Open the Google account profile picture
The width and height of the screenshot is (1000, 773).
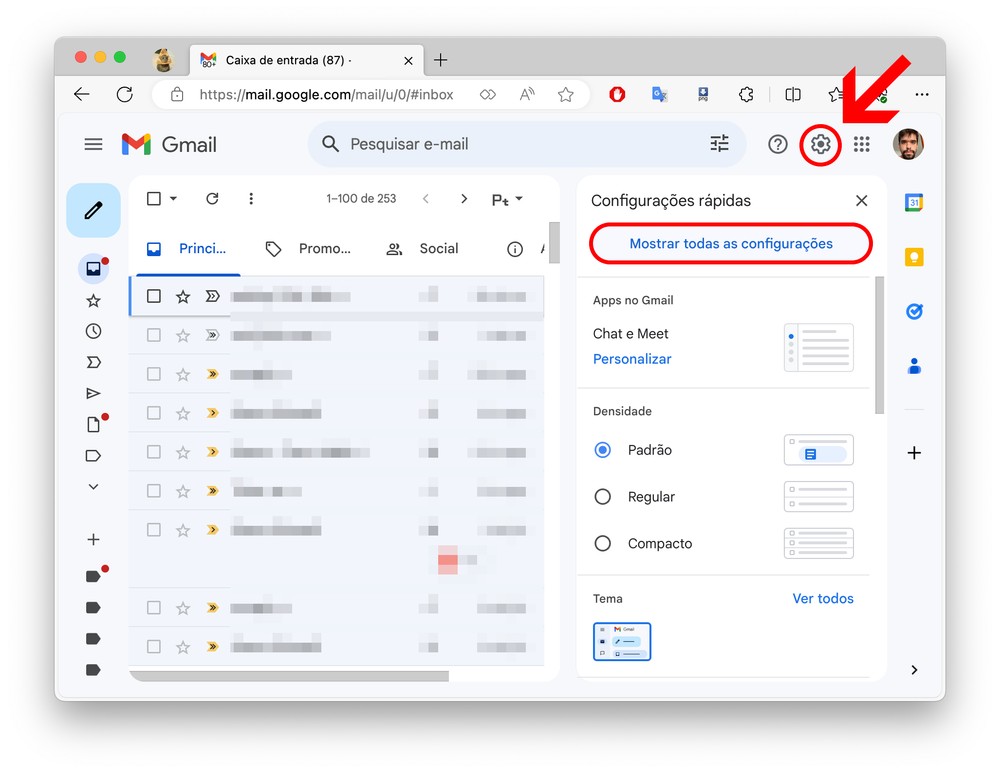pyautogui.click(x=908, y=144)
